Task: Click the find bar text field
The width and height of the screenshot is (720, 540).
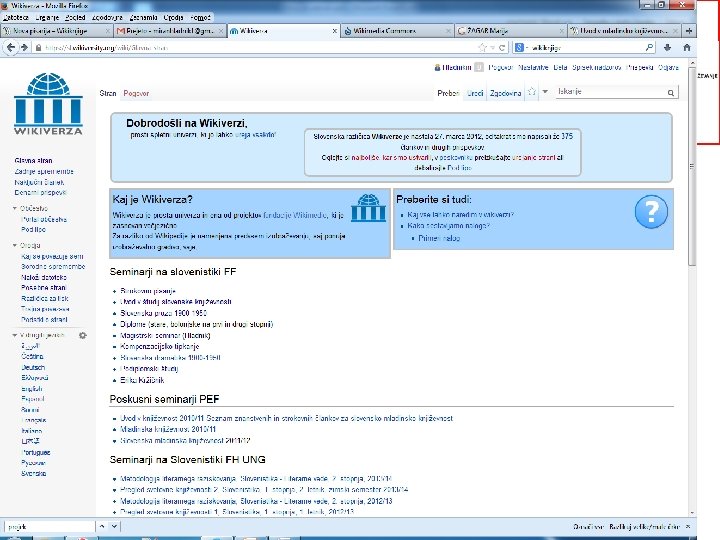Action: (x=50, y=527)
